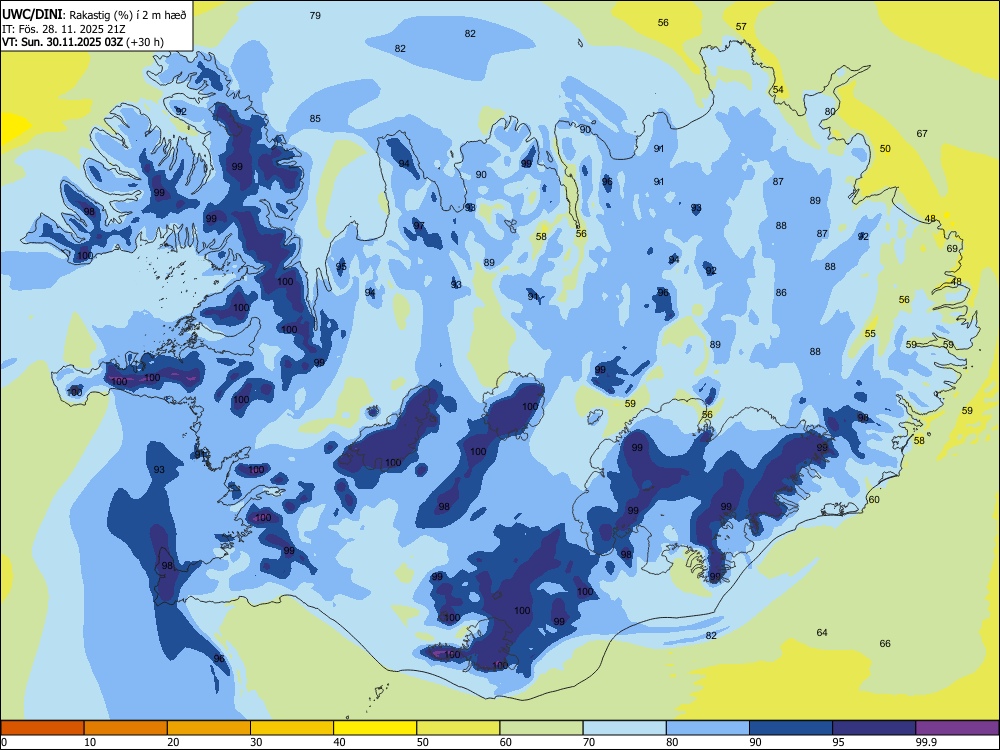Click the map value 66 in the southeast sea

point(885,644)
